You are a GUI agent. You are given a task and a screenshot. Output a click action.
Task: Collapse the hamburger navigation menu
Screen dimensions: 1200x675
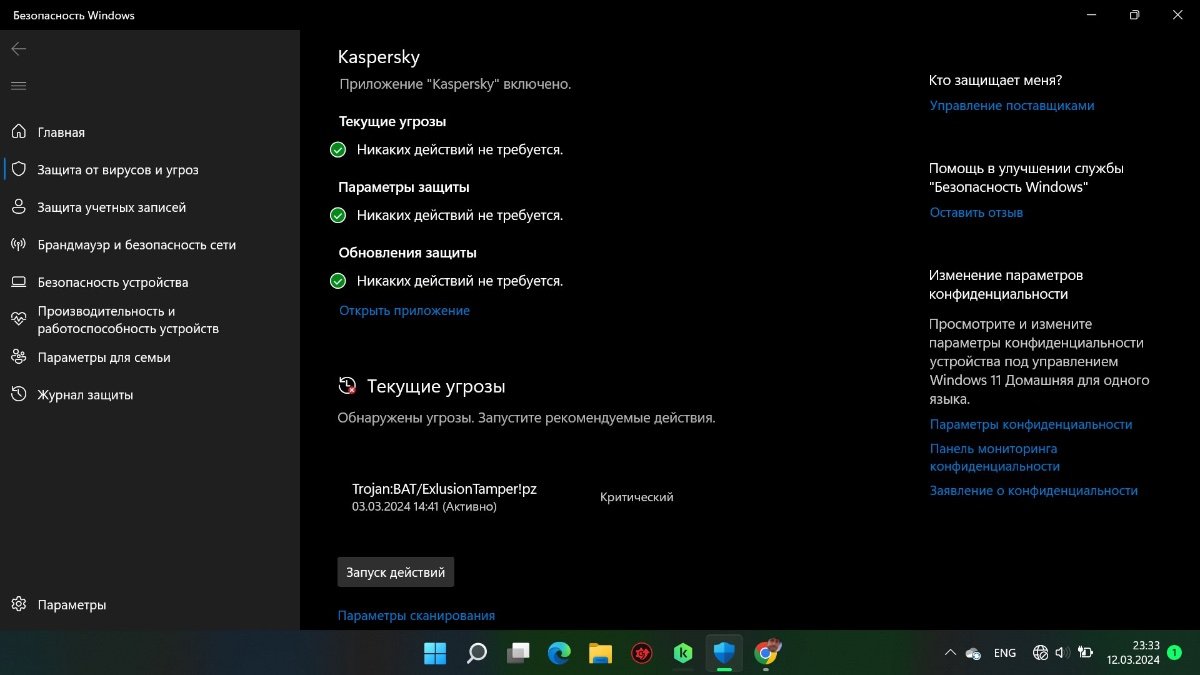click(x=18, y=86)
